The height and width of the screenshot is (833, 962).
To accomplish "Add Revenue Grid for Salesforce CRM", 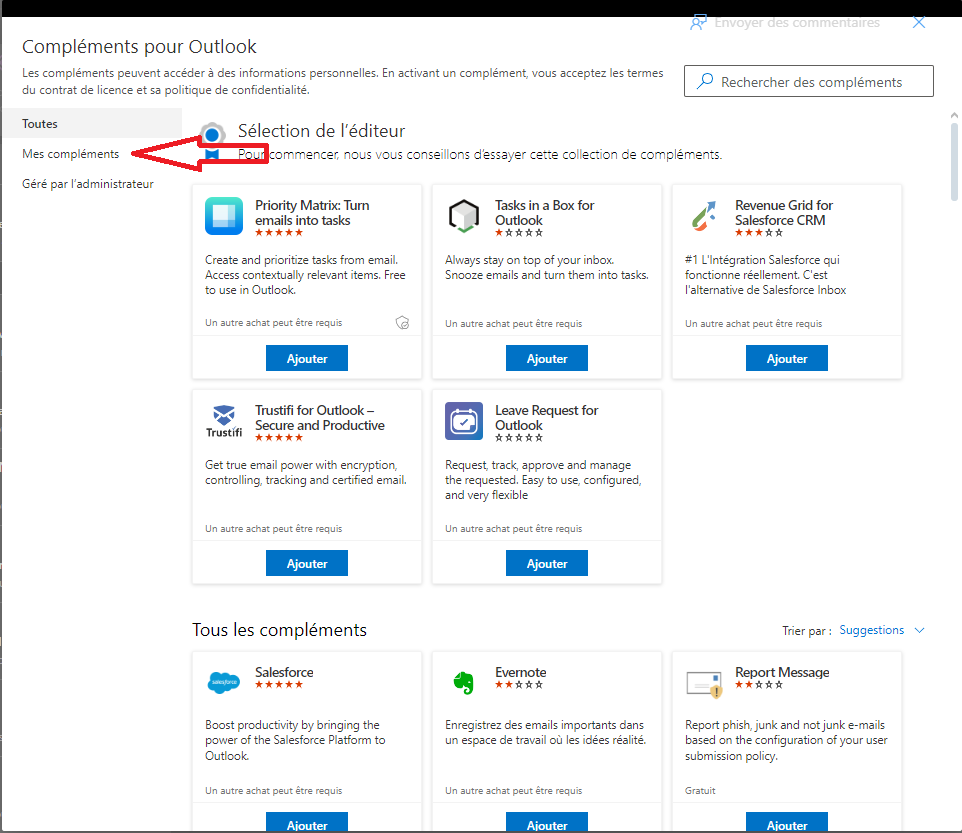I will [787, 358].
